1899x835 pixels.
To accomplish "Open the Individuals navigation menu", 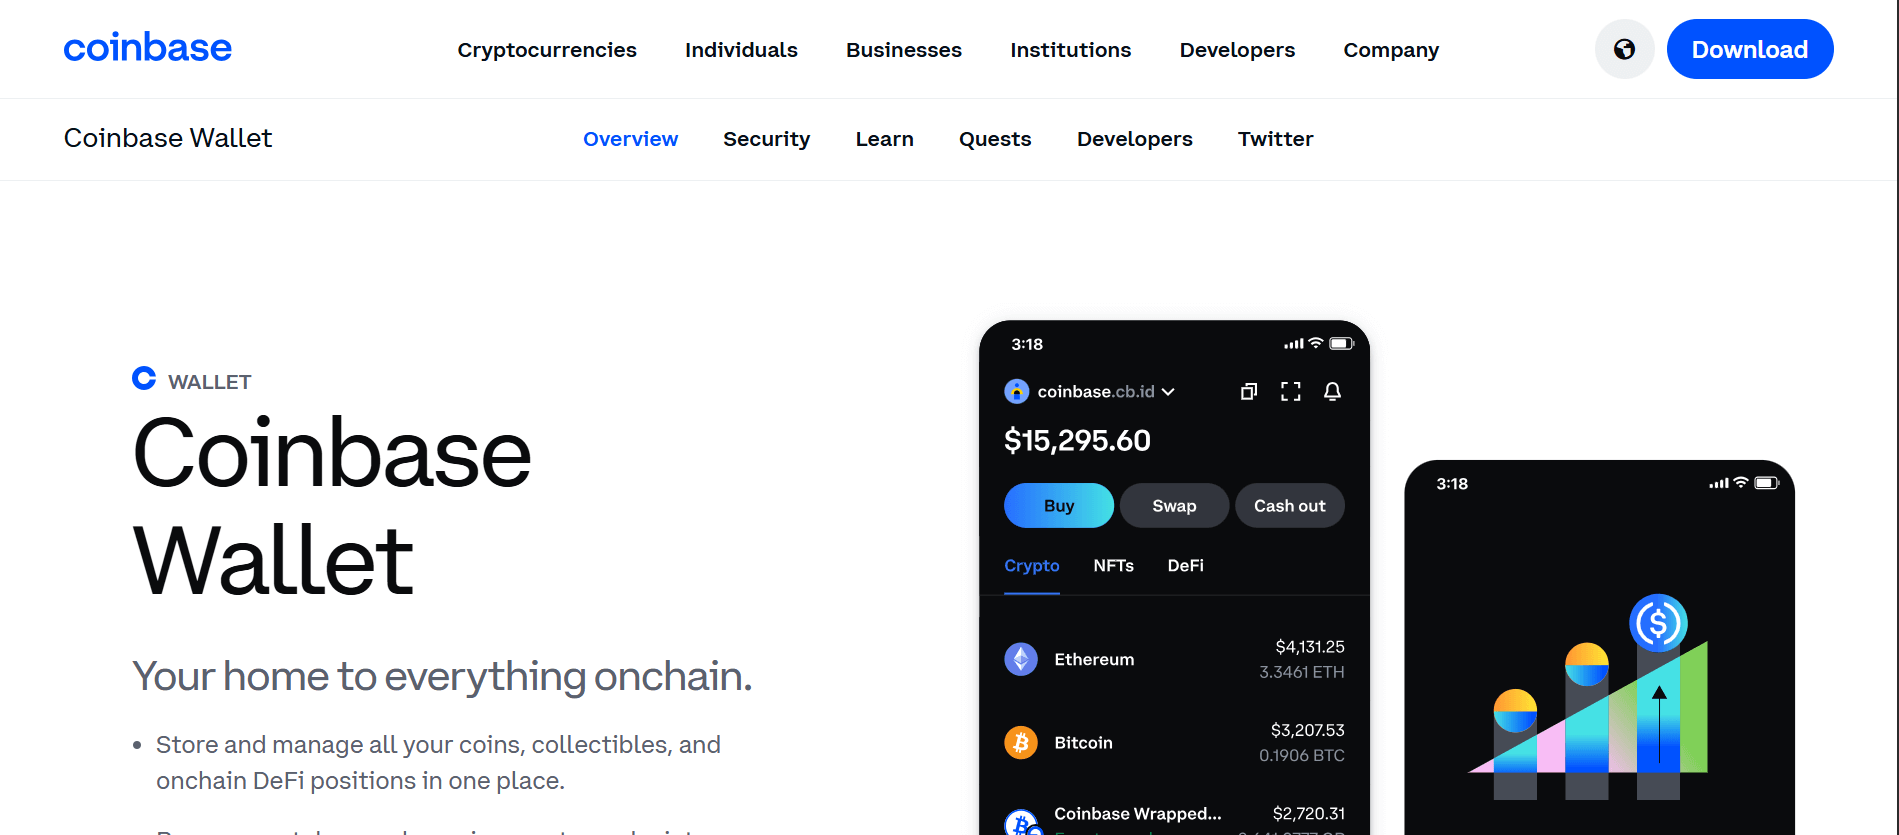I will [x=741, y=50].
